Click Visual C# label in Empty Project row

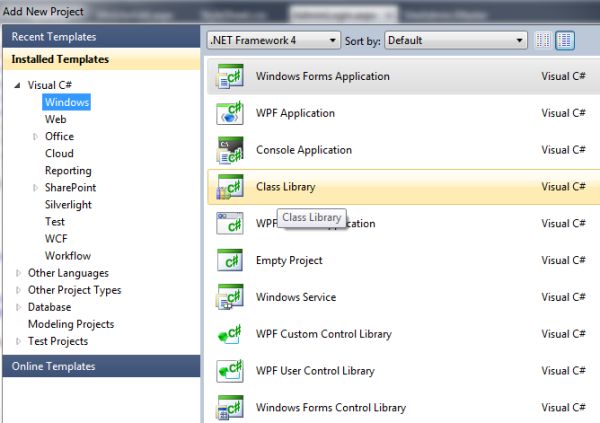(563, 260)
